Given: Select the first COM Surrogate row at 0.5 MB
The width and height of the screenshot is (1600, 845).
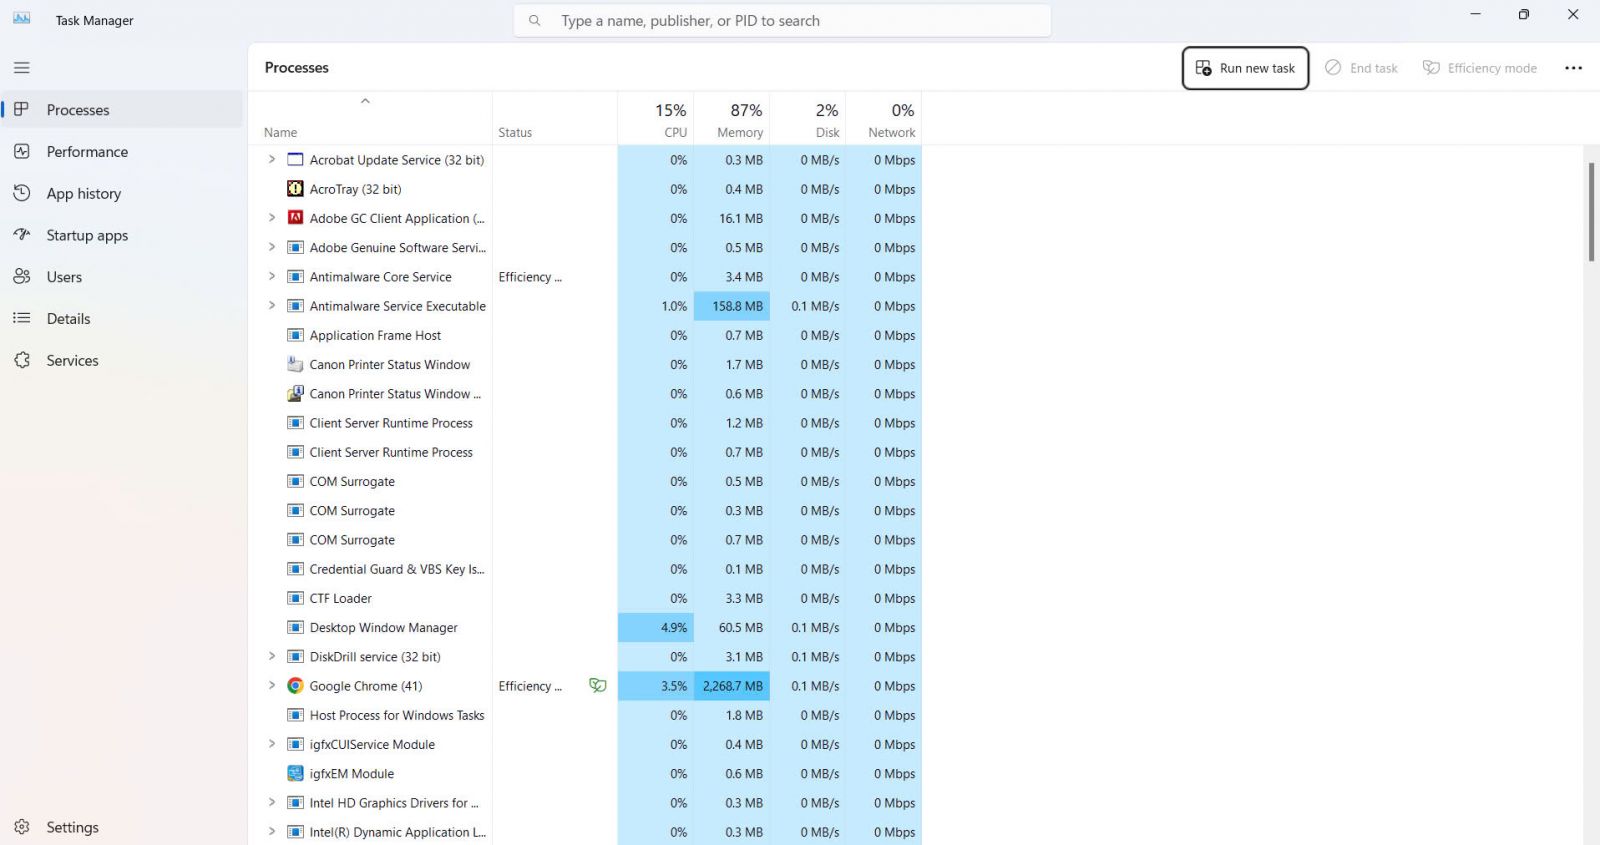Looking at the screenshot, I should pos(585,481).
